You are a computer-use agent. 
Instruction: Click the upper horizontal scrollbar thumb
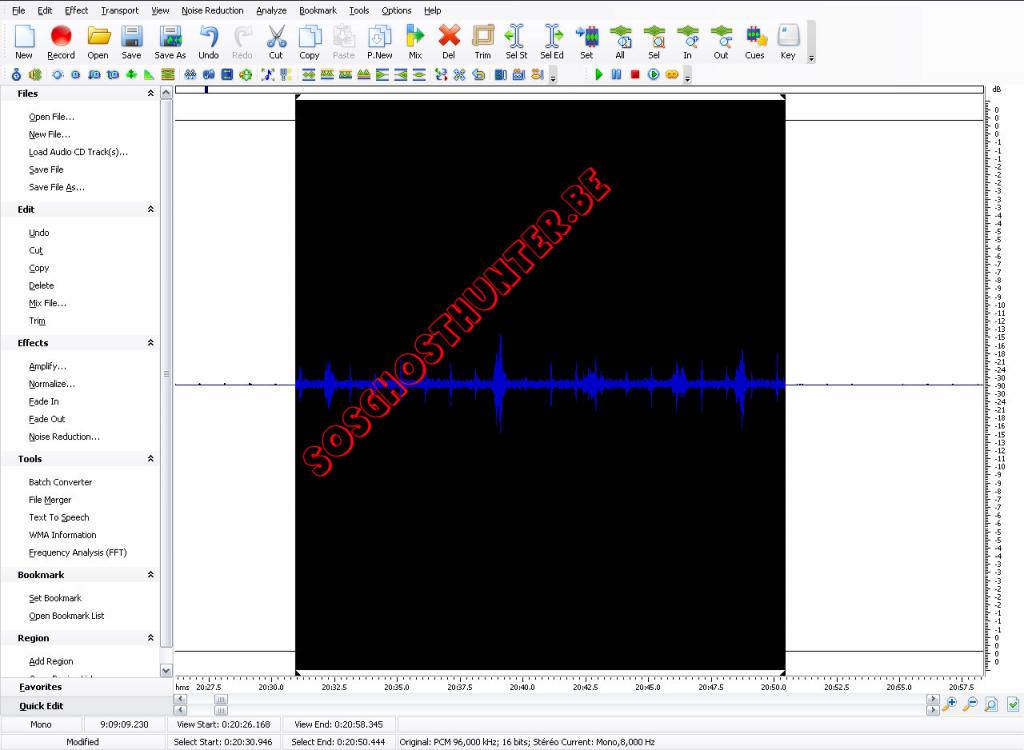coord(221,699)
